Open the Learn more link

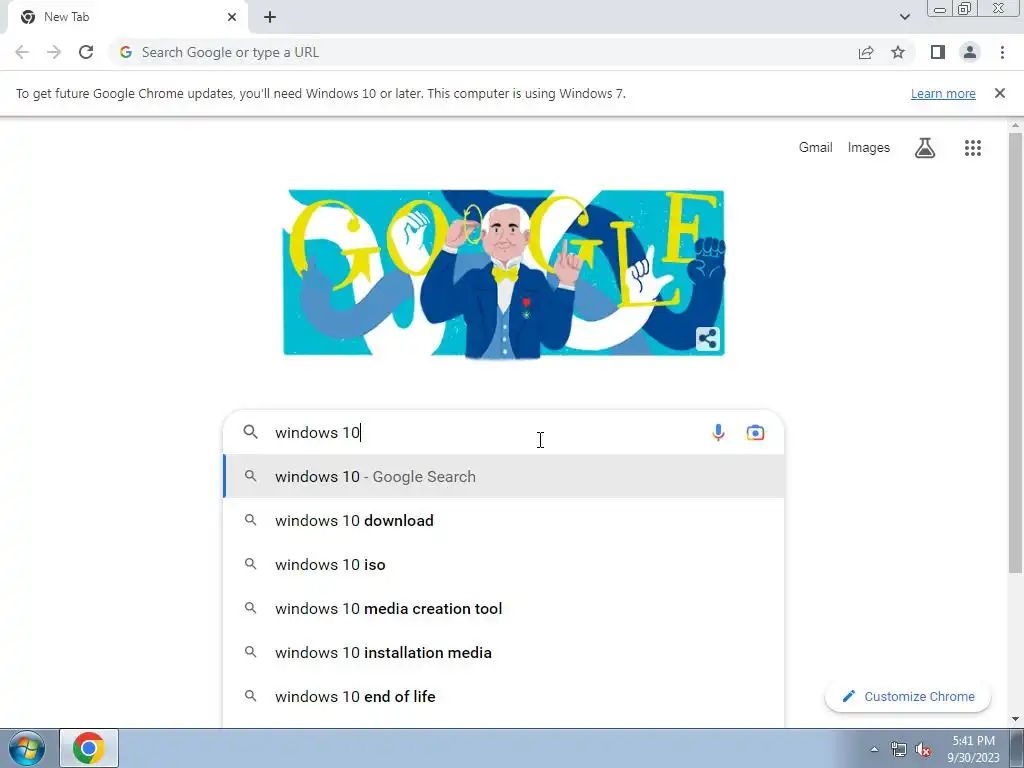tap(943, 93)
